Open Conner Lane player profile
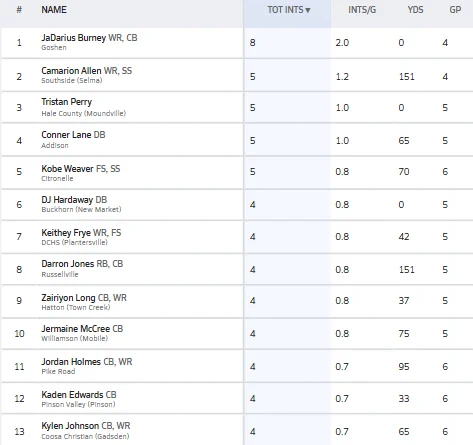The width and height of the screenshot is (473, 445). [x=66, y=135]
